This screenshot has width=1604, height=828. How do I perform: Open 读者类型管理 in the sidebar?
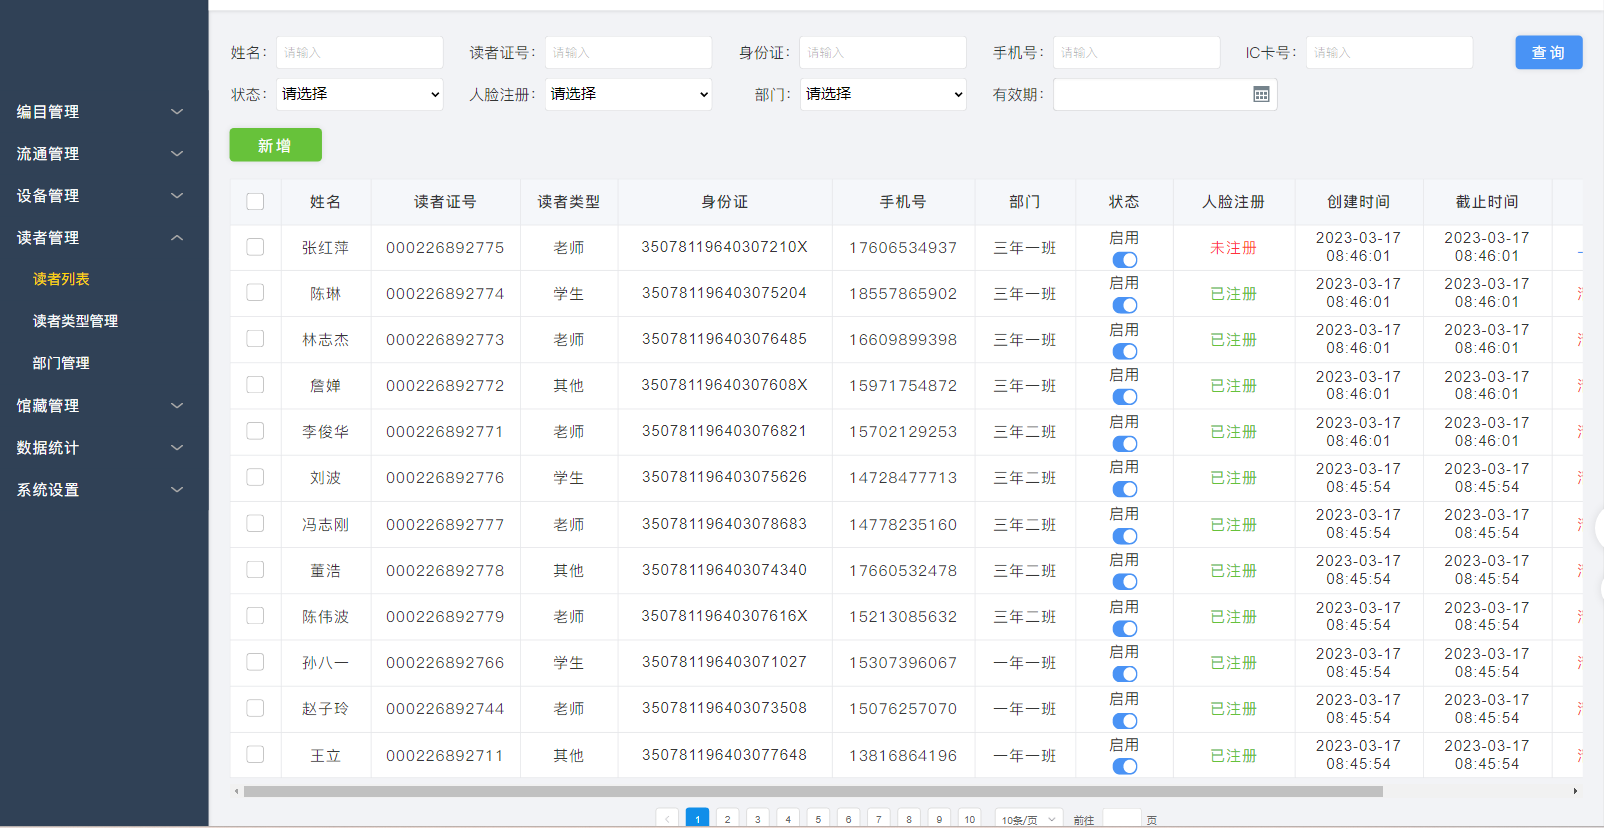(75, 321)
